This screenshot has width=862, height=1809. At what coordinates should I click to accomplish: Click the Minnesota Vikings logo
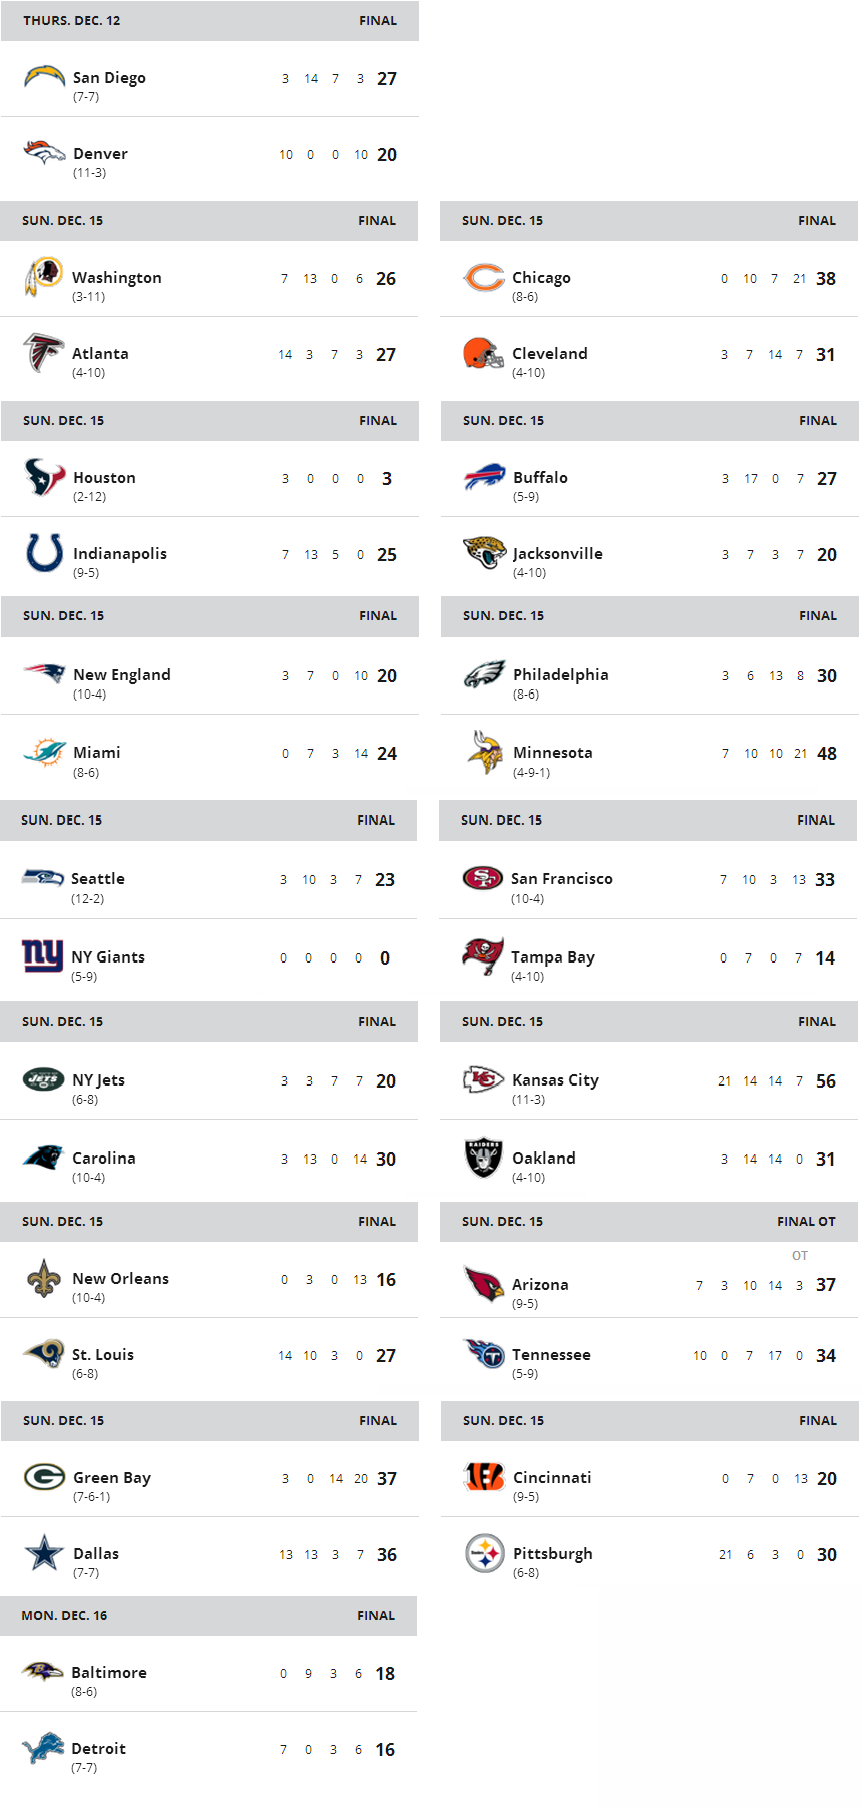[x=484, y=752]
